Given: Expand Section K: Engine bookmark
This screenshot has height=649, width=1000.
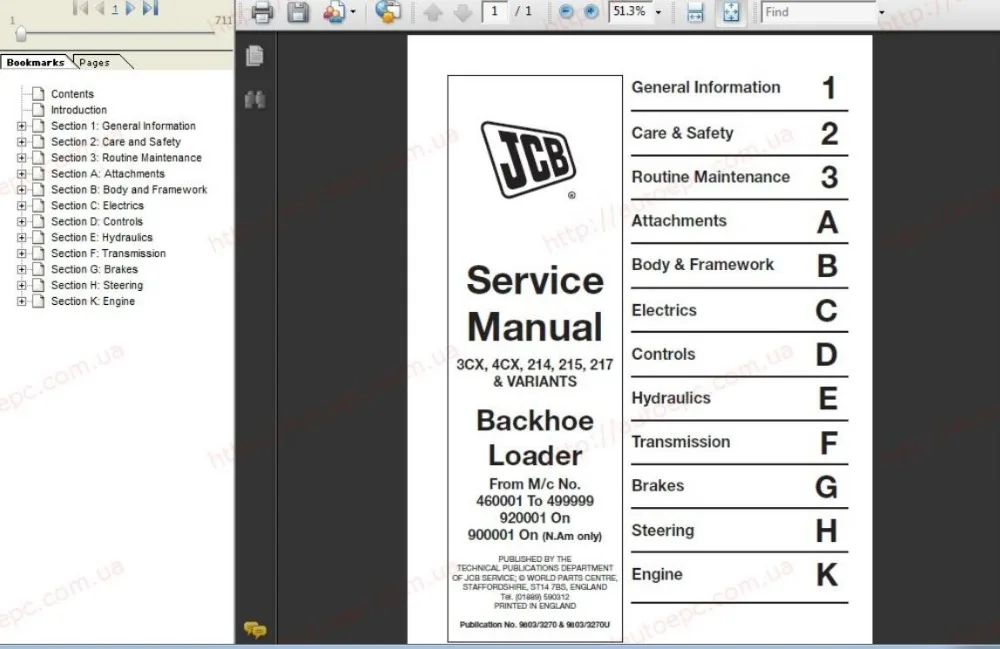Looking at the screenshot, I should click(22, 302).
